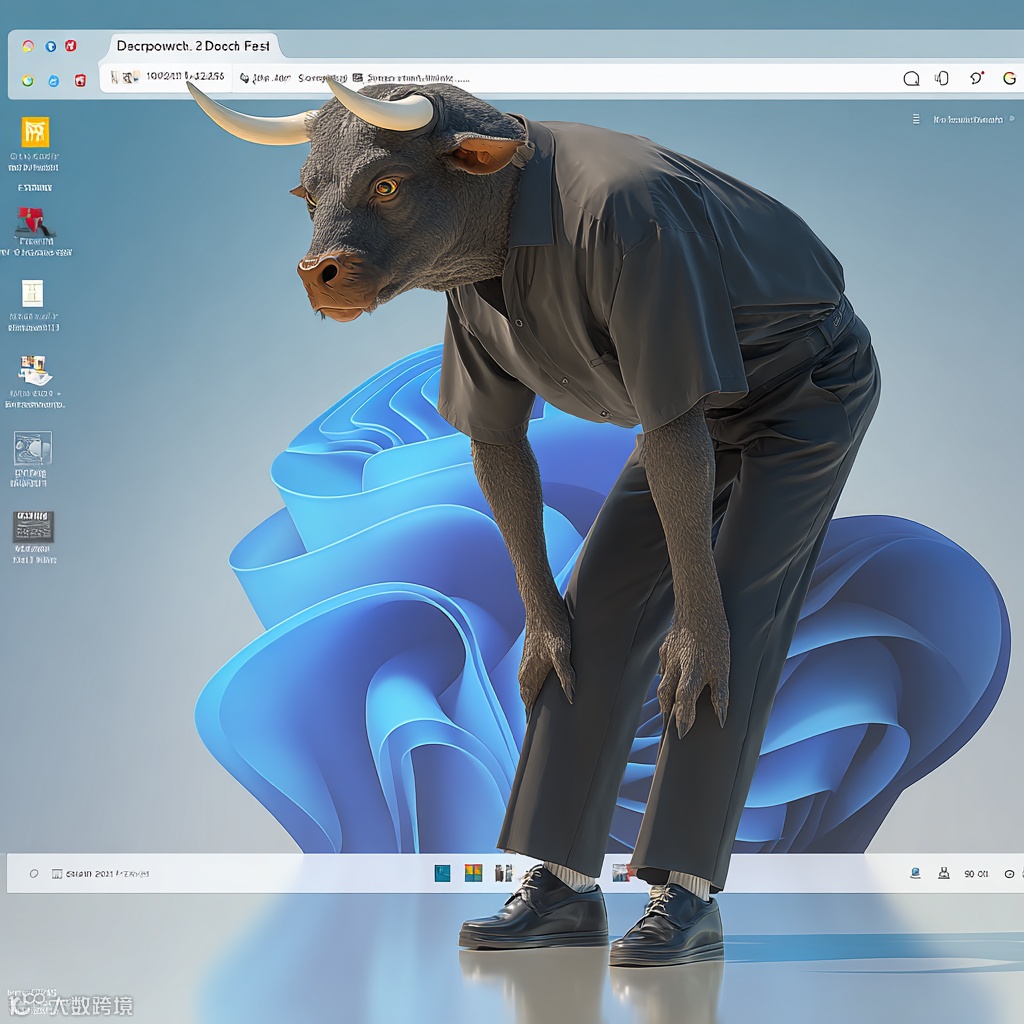This screenshot has width=1024, height=1024.
Task: Click the phone speaker icon in toolbar
Action: coord(942,78)
